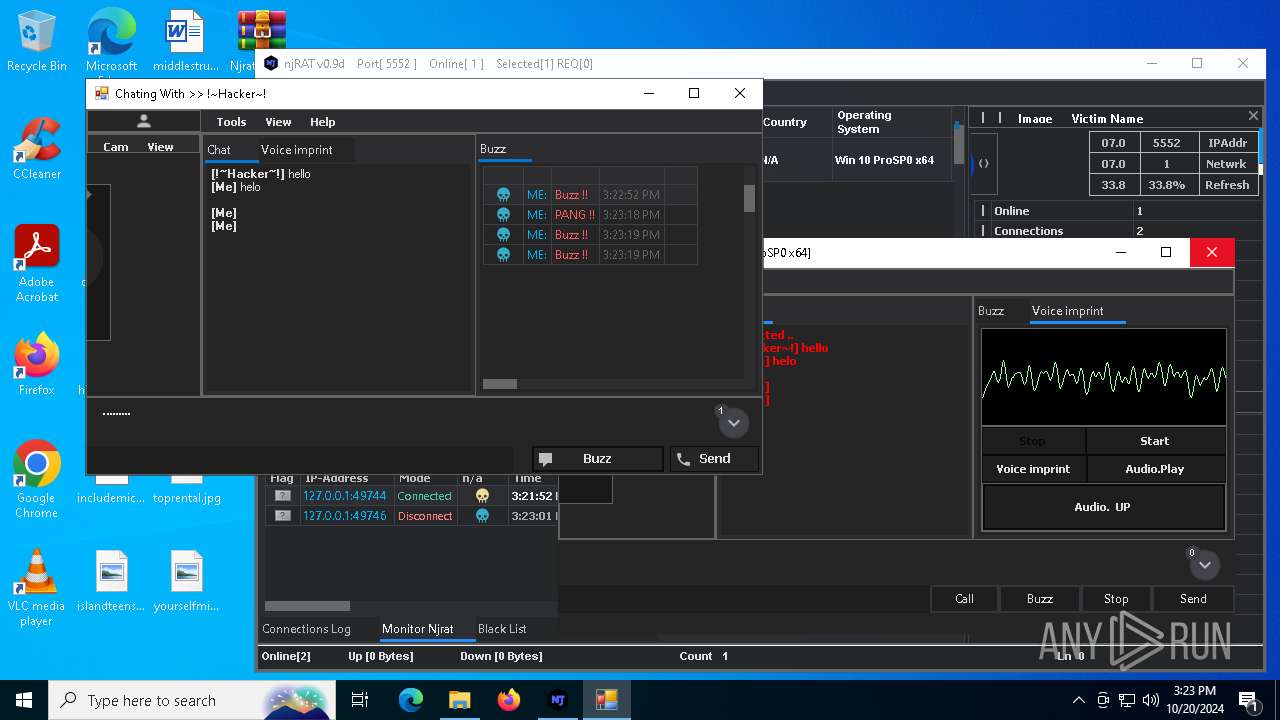Click the IPAddr cell in njRAT stats

tap(1227, 143)
